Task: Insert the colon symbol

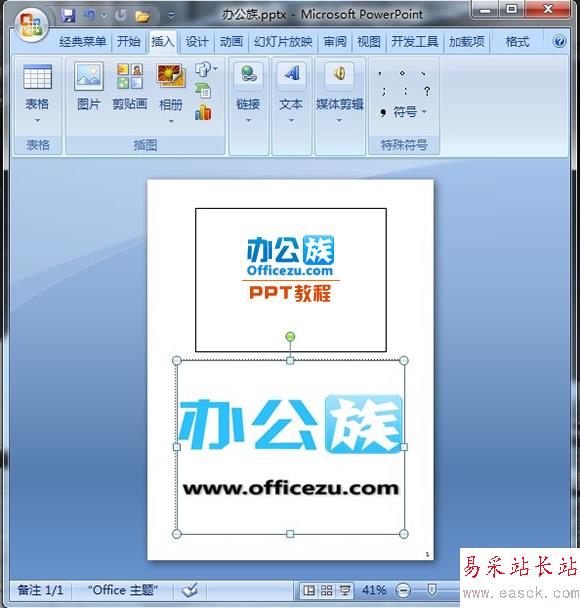Action: [405, 92]
